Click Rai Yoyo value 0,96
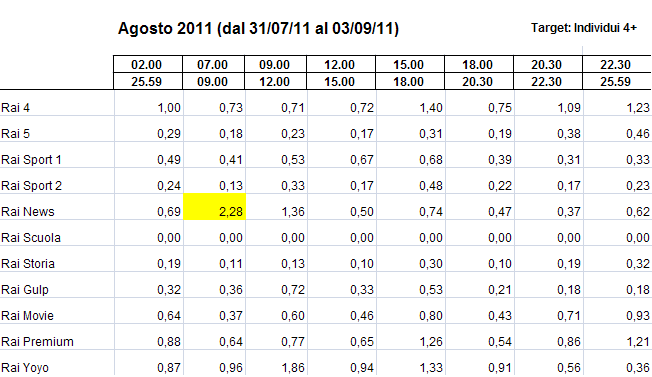This screenshot has height=377, width=652. (x=231, y=368)
